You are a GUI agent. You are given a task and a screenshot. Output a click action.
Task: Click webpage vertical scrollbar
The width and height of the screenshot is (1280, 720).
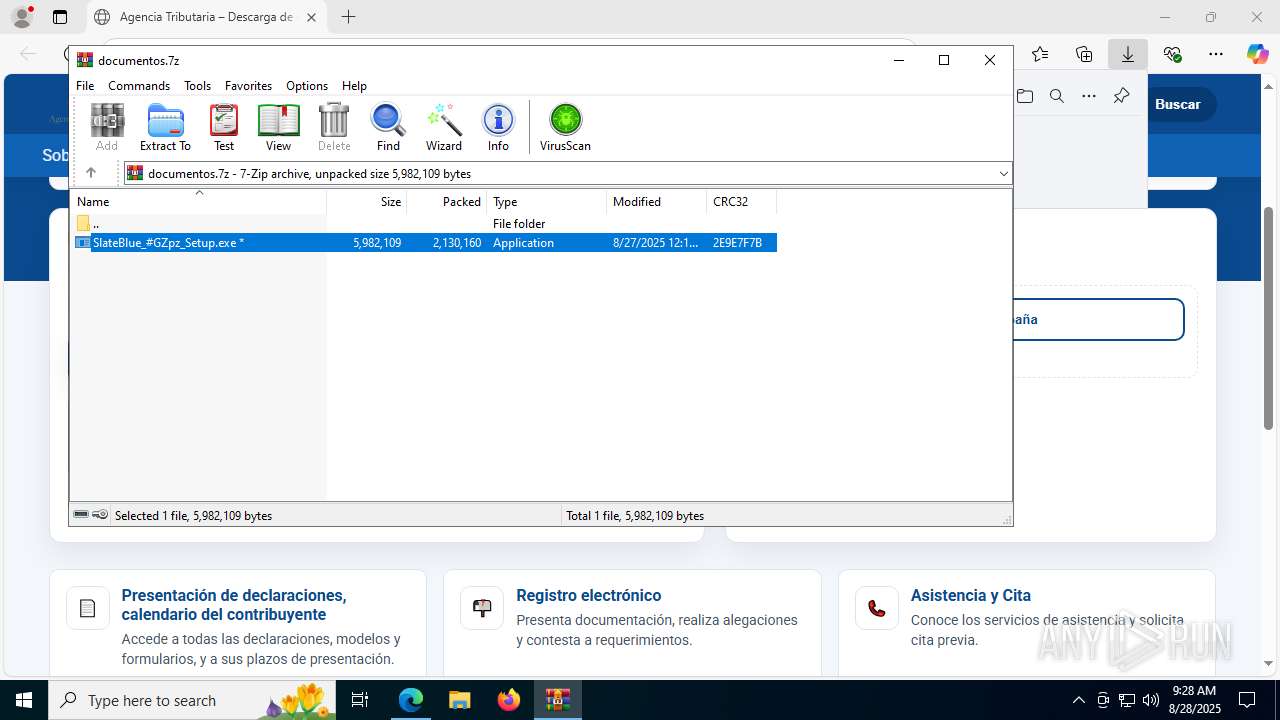coord(1268,318)
